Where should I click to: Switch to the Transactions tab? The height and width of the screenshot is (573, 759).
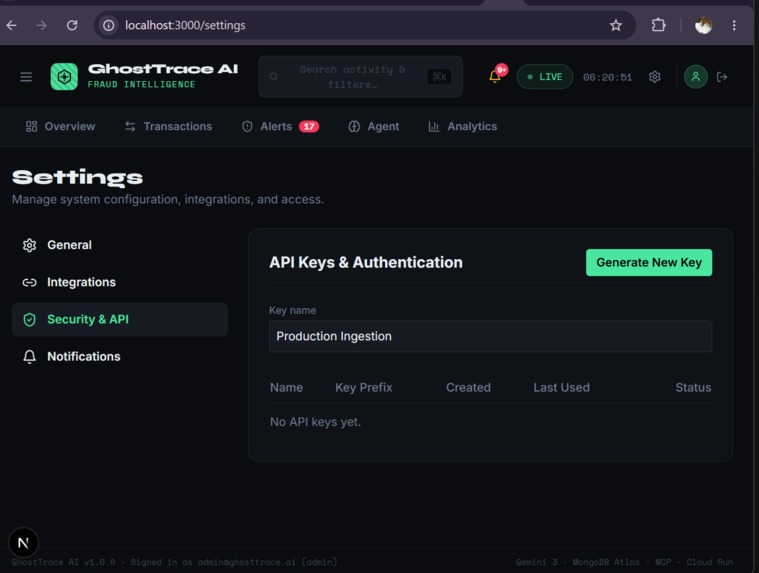click(168, 126)
